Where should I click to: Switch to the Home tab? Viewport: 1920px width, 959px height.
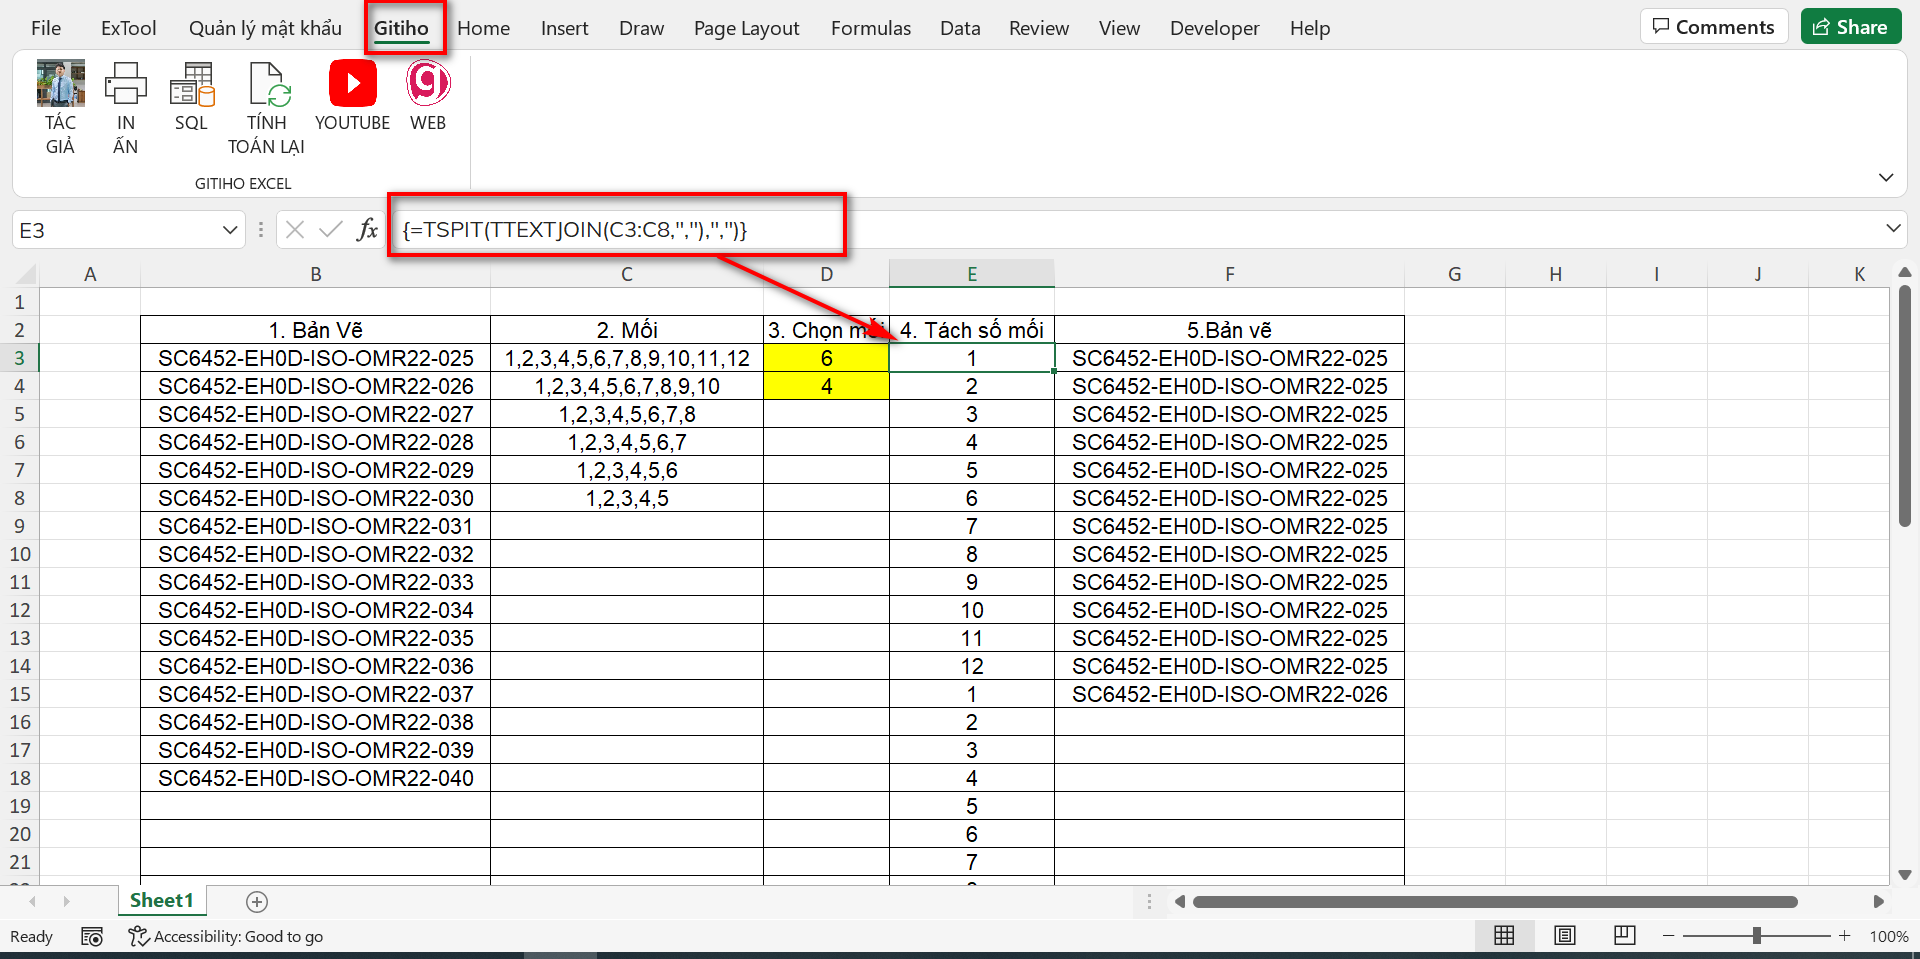pos(484,28)
